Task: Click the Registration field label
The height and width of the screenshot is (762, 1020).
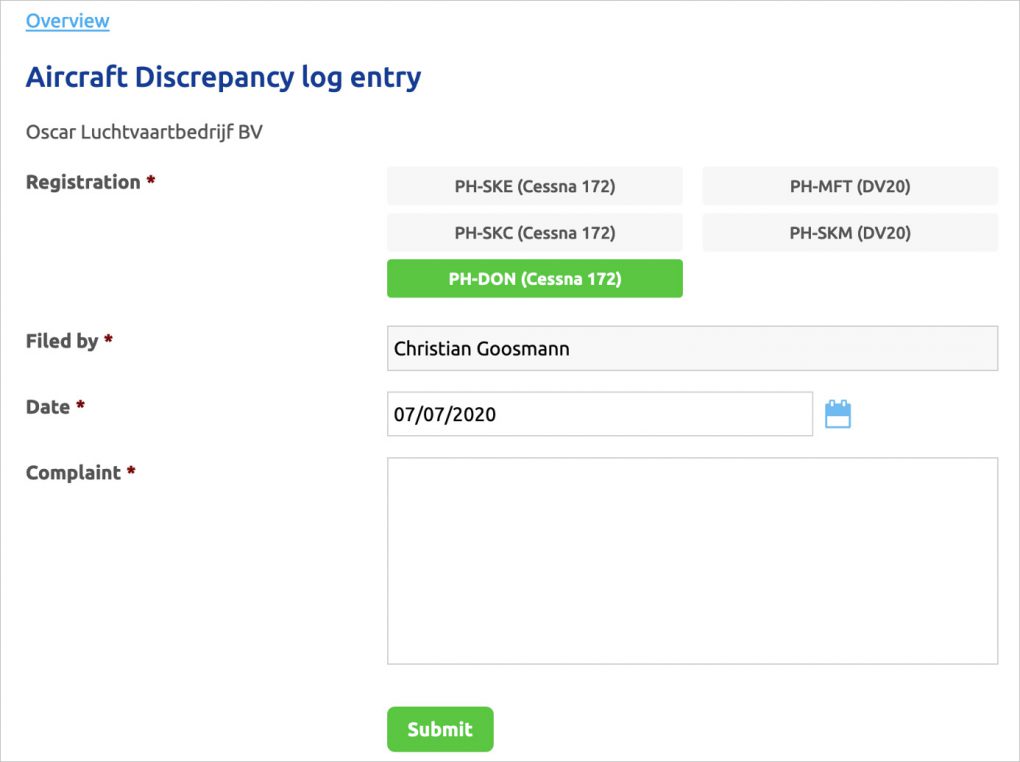Action: point(81,182)
